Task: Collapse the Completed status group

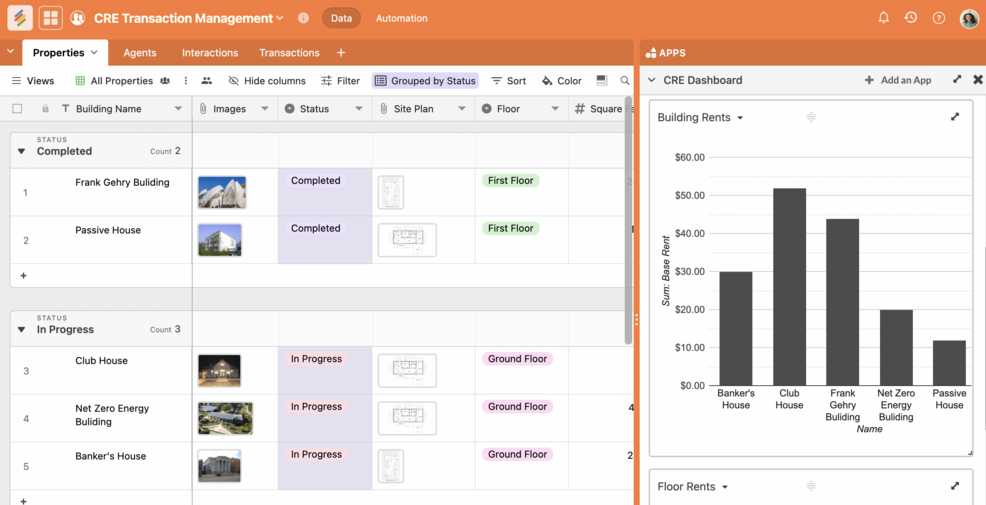Action: point(21,152)
